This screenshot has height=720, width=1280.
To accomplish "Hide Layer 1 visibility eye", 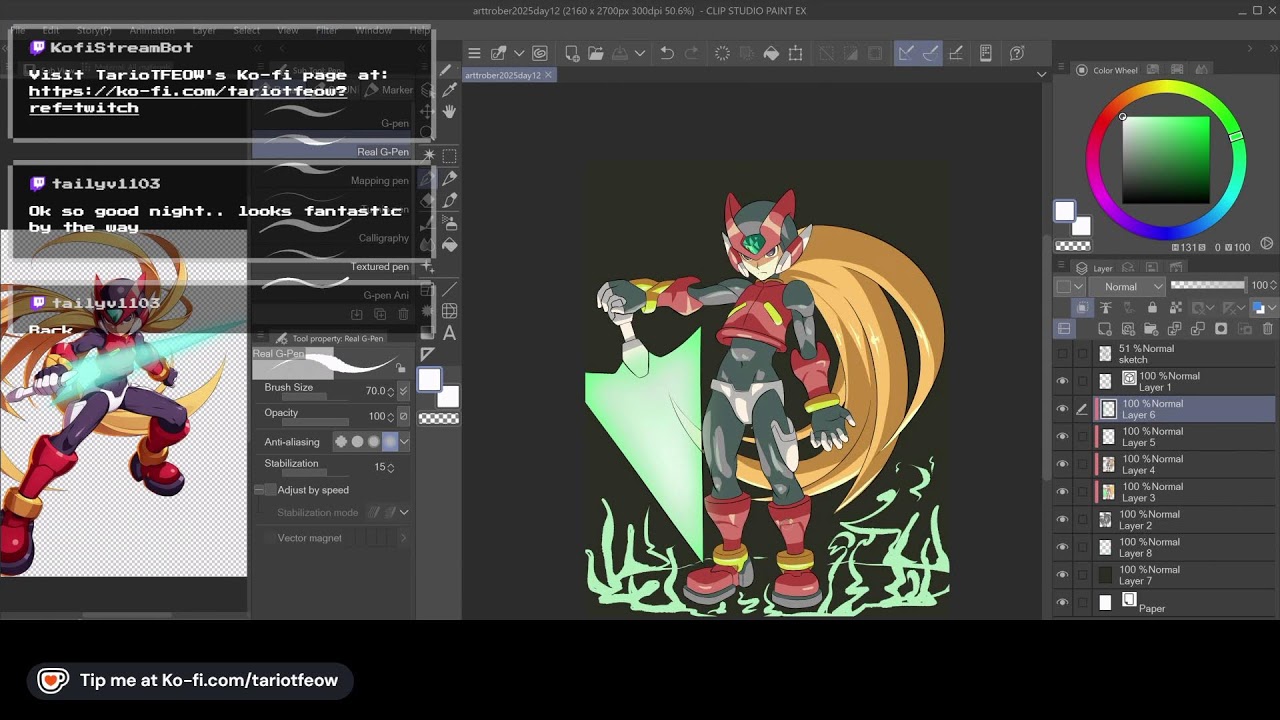I will tap(1062, 381).
